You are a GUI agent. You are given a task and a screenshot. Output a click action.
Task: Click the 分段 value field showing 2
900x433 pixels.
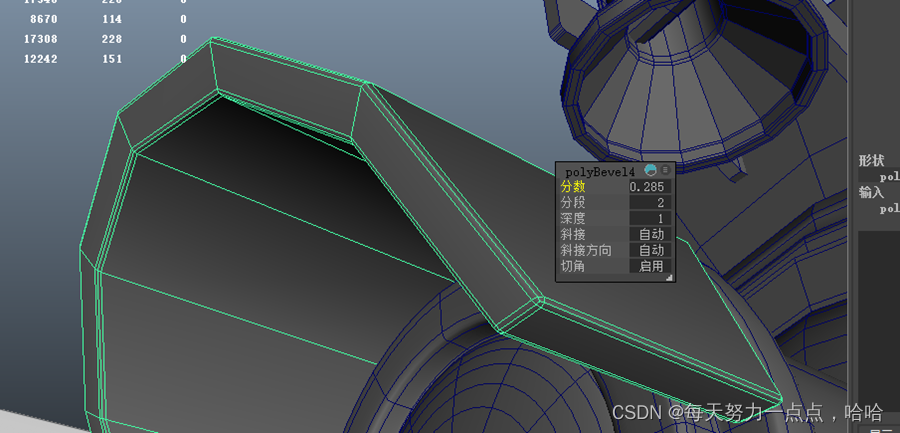650,202
